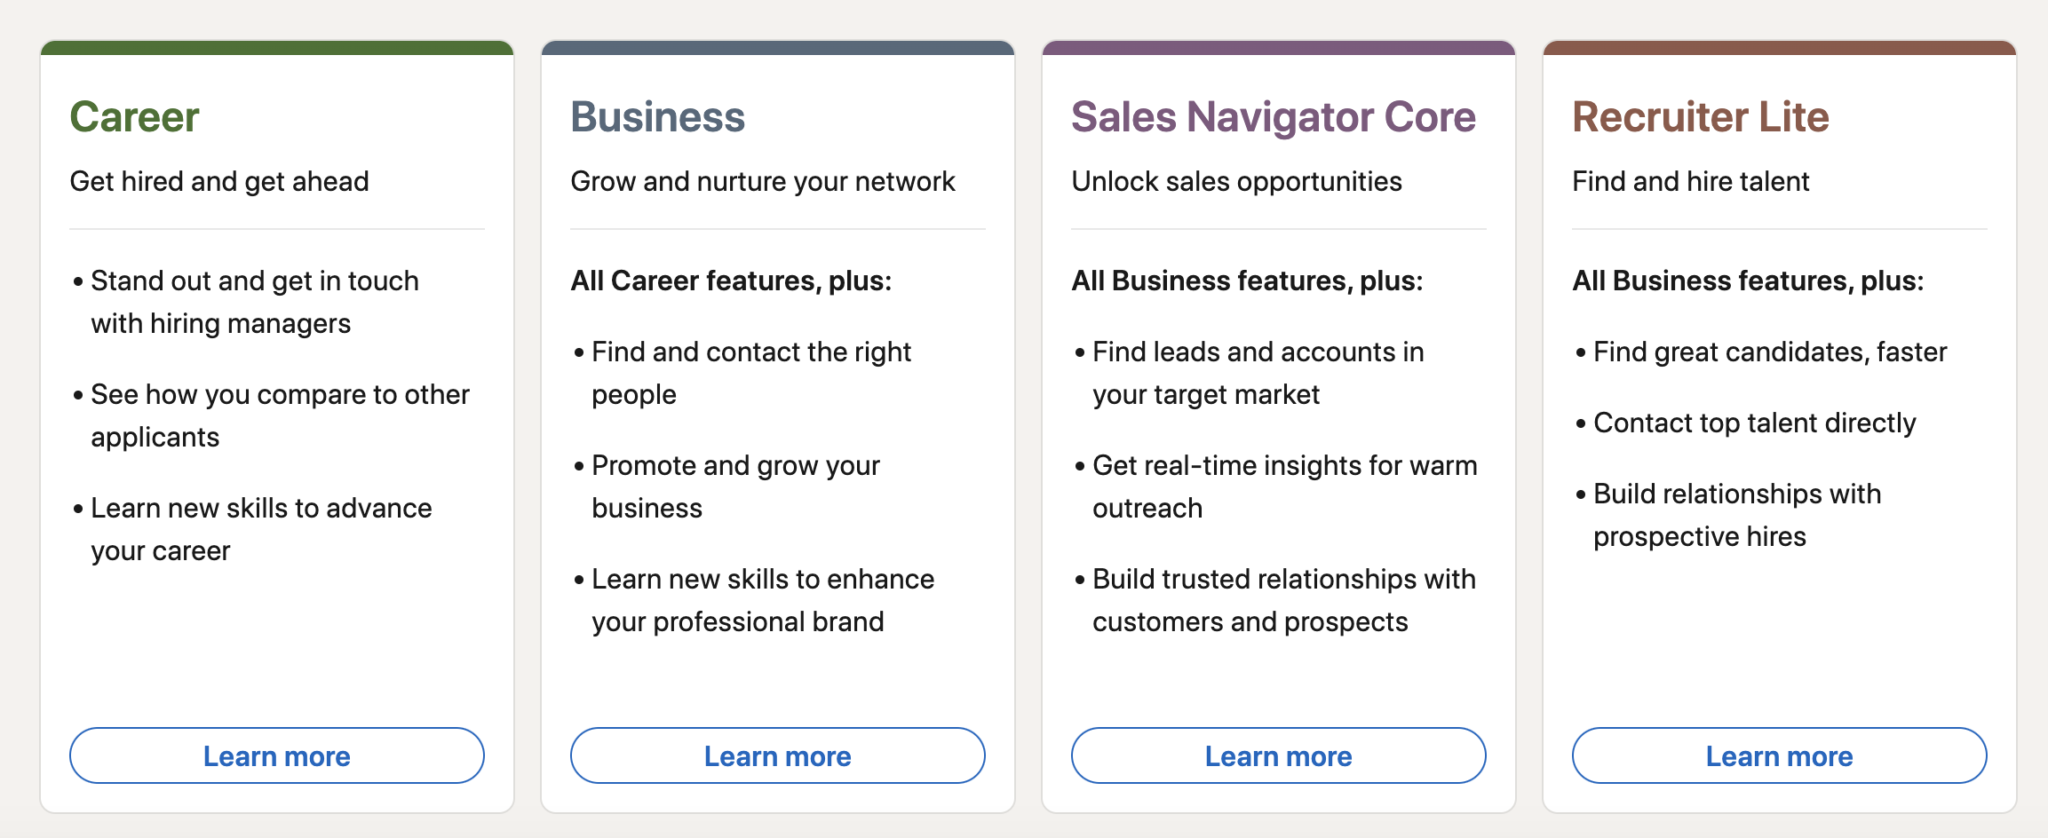This screenshot has width=2048, height=838.
Task: Click the purple bar atop Sales Navigator Core
Action: [x=1278, y=45]
